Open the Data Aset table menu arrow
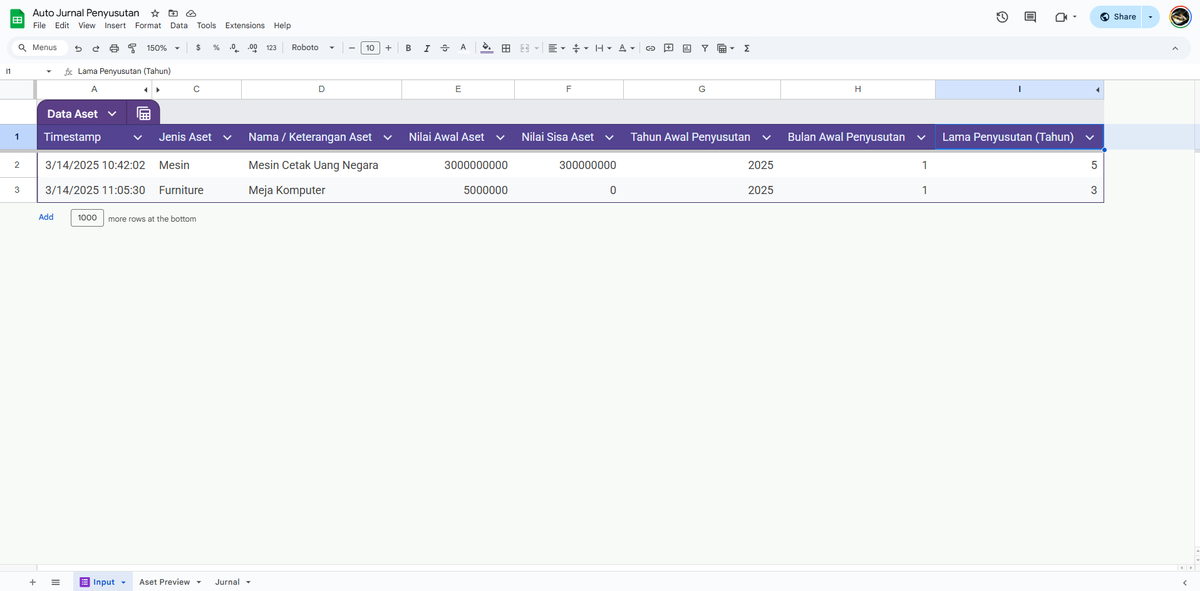Image resolution: width=1200 pixels, height=591 pixels. tap(111, 114)
